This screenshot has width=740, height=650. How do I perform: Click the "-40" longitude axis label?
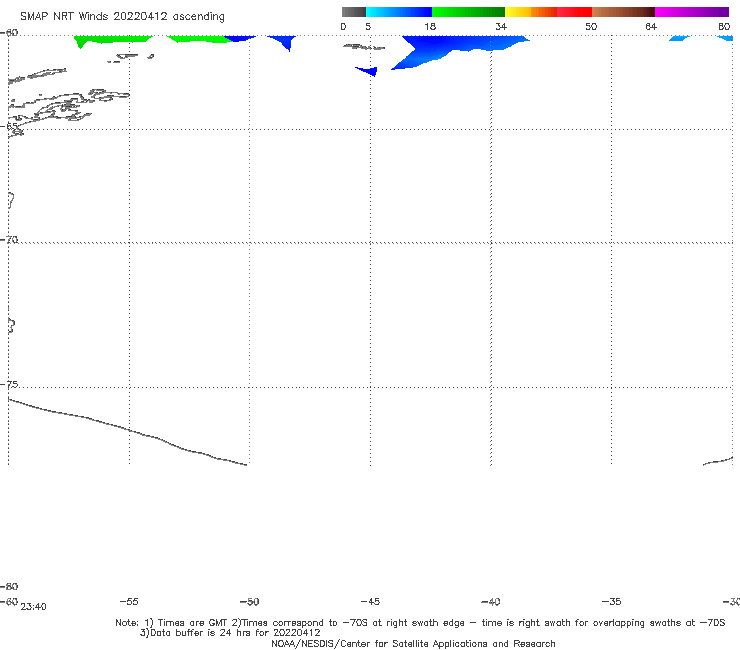point(491,601)
